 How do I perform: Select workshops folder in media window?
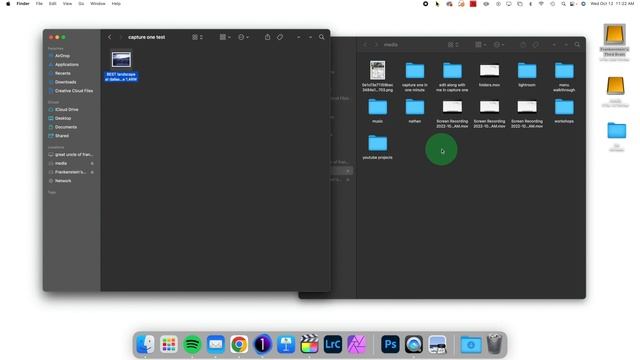tap(564, 107)
